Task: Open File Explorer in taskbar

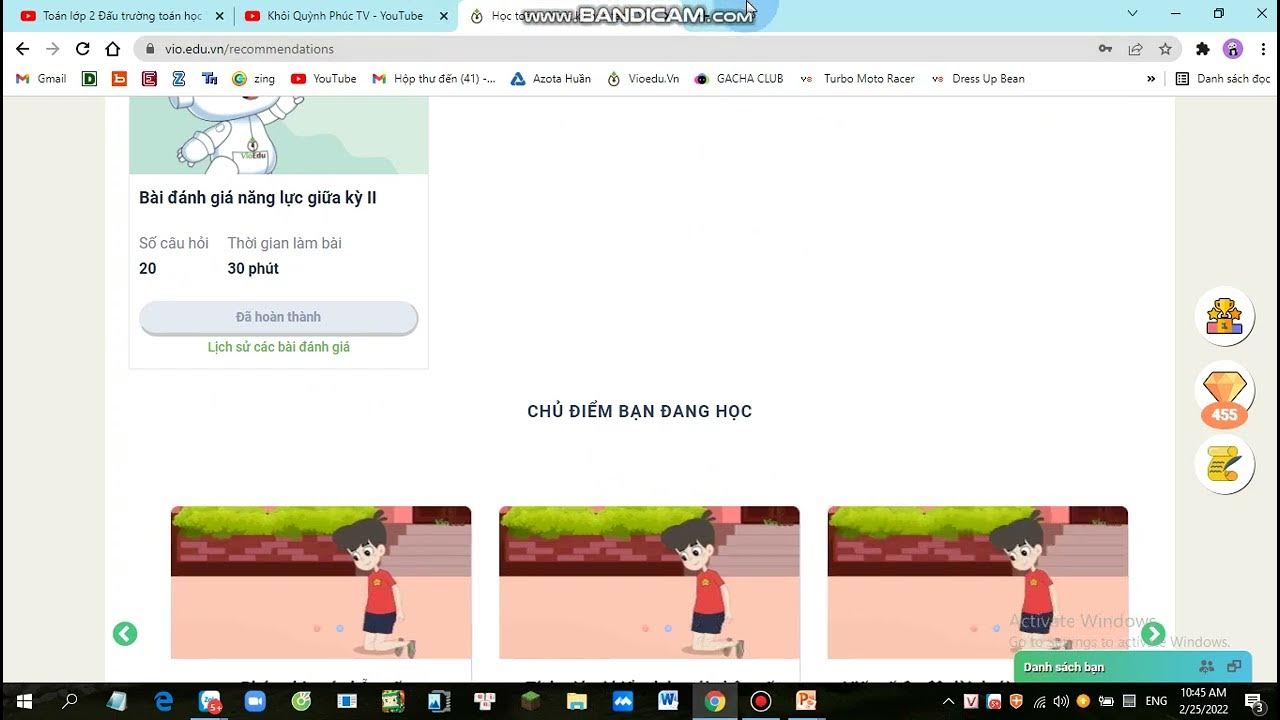Action: coord(576,701)
